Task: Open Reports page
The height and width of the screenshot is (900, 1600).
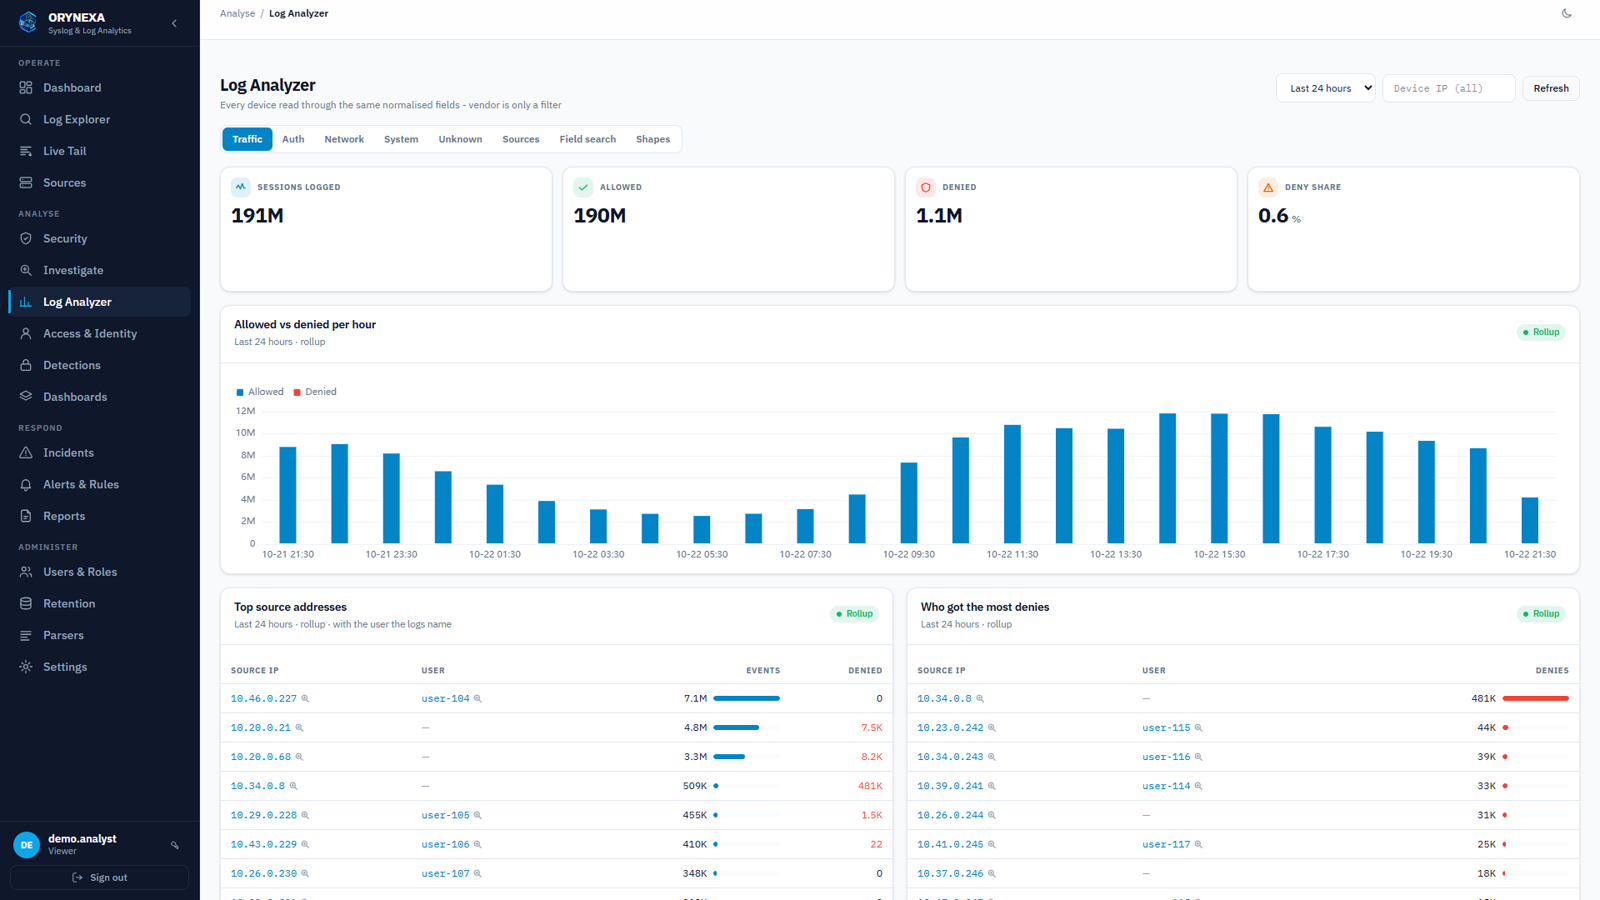Action: [99, 516]
